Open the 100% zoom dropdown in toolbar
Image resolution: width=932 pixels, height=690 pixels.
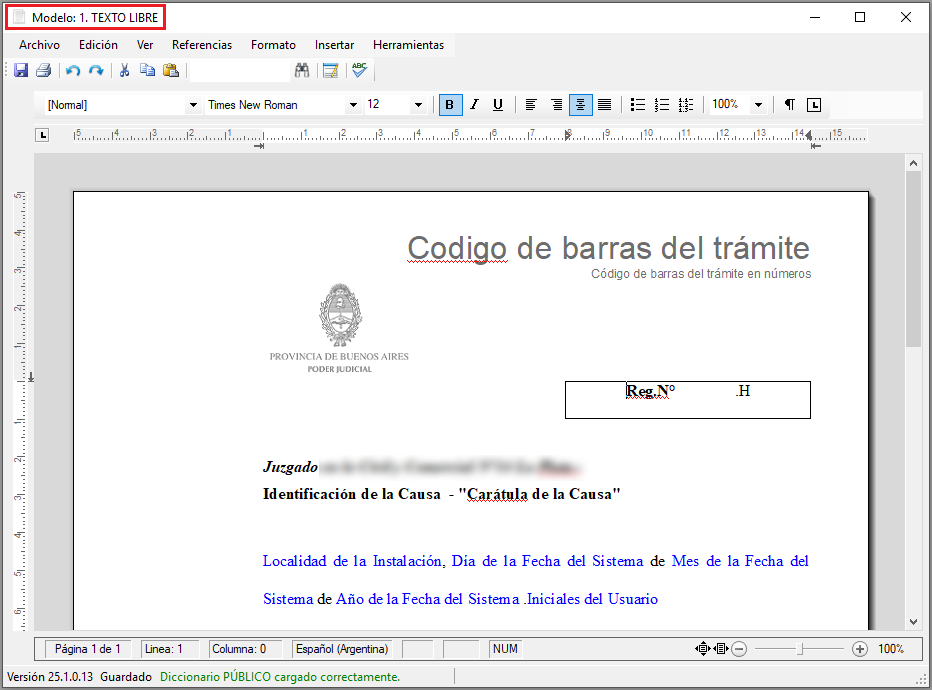(758, 105)
